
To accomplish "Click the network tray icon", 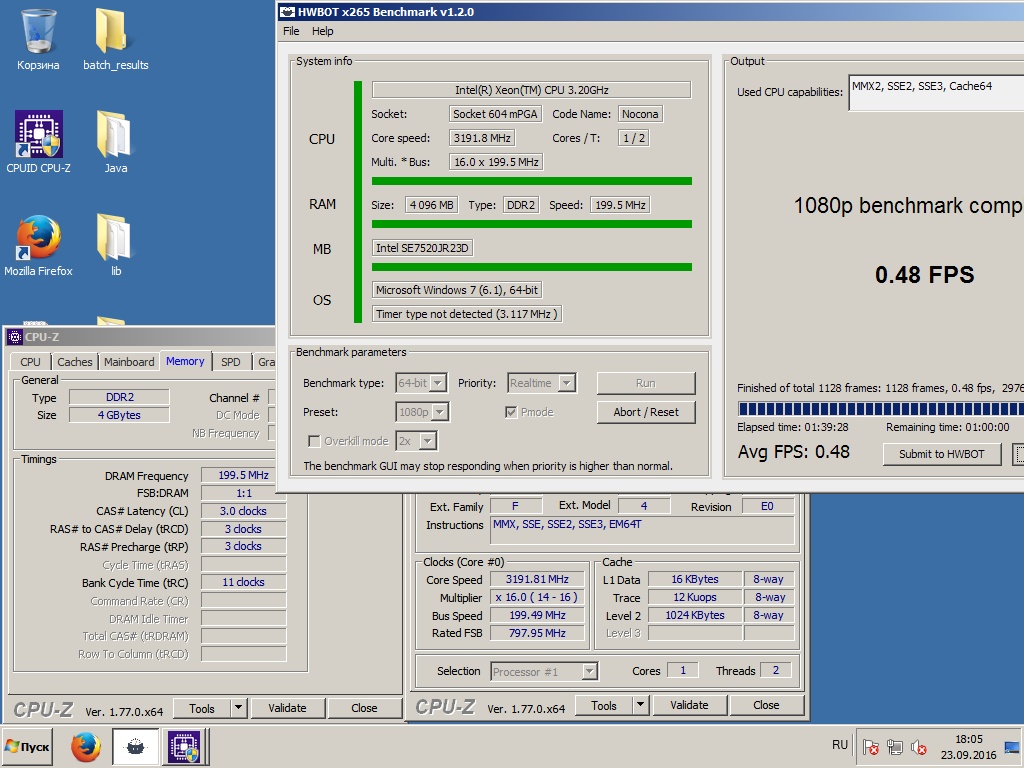I will coord(895,746).
